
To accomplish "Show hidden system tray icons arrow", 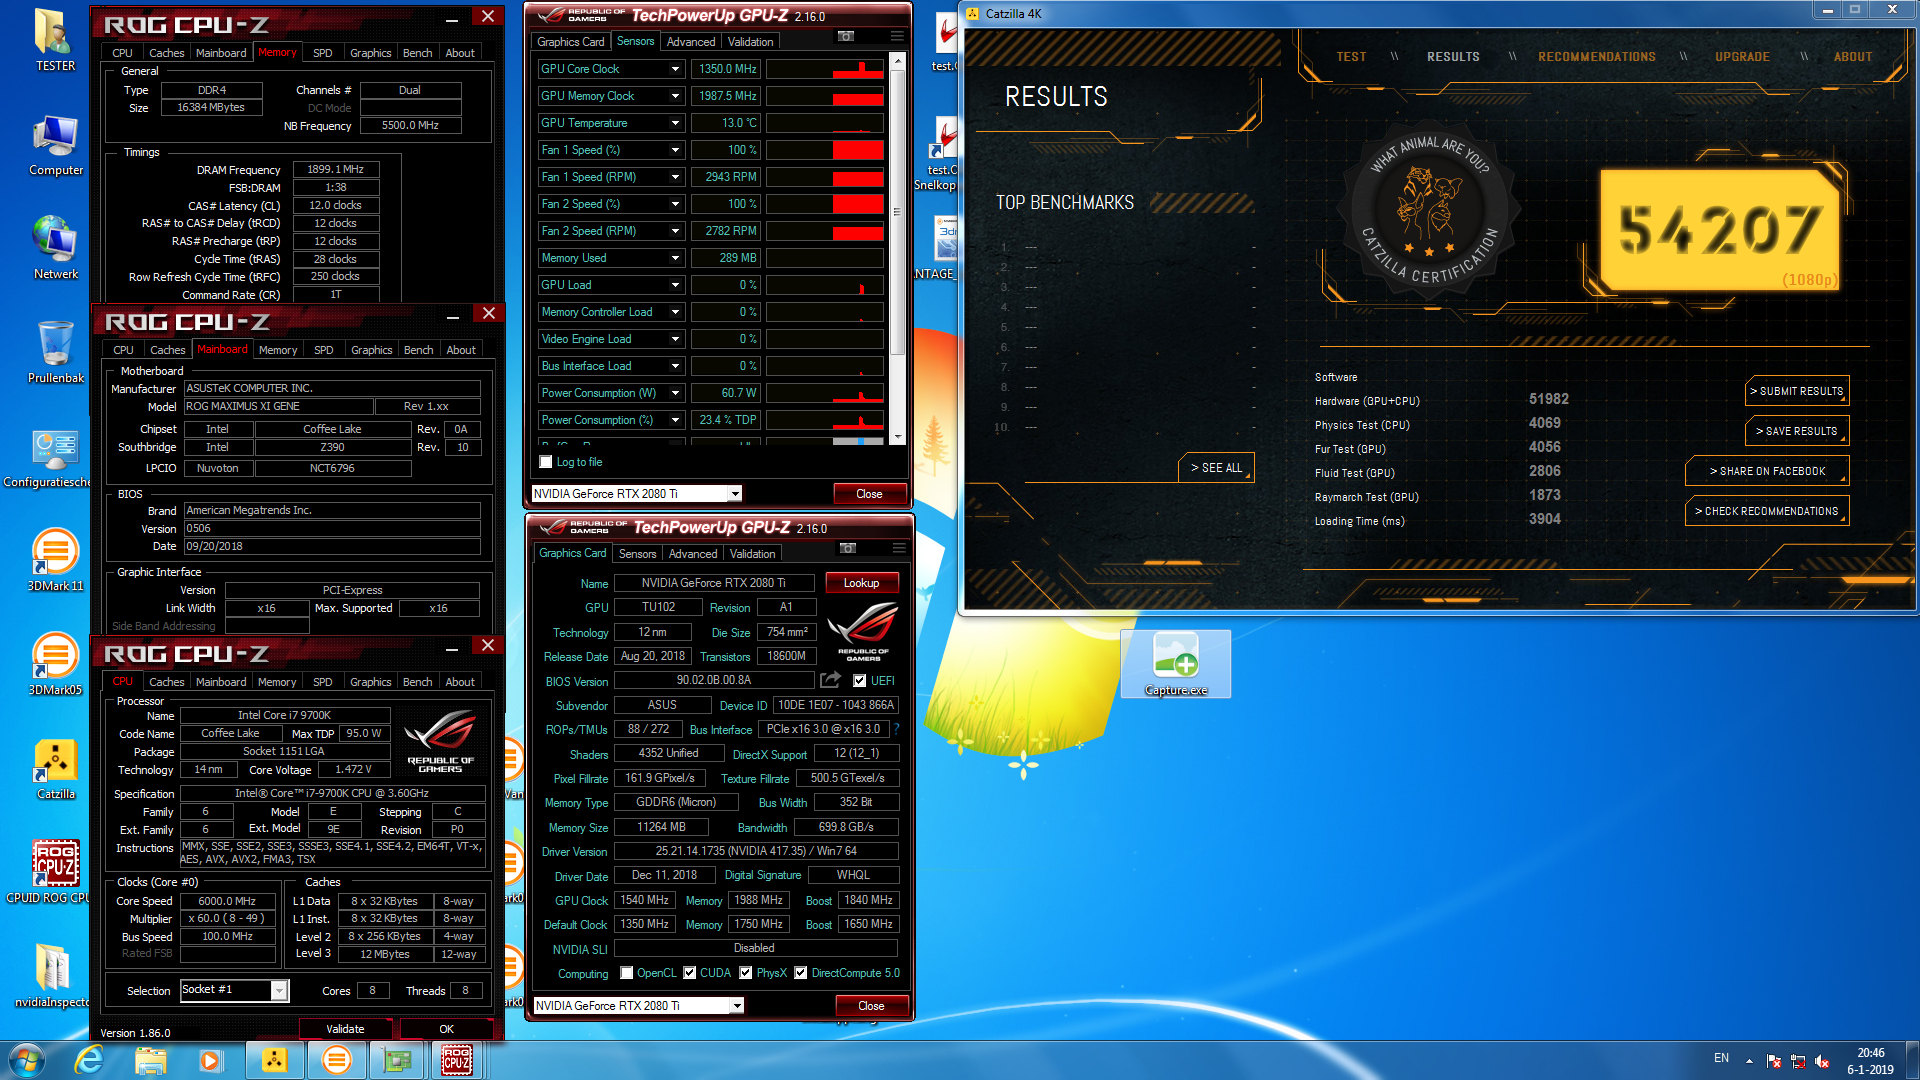I will [1749, 1061].
